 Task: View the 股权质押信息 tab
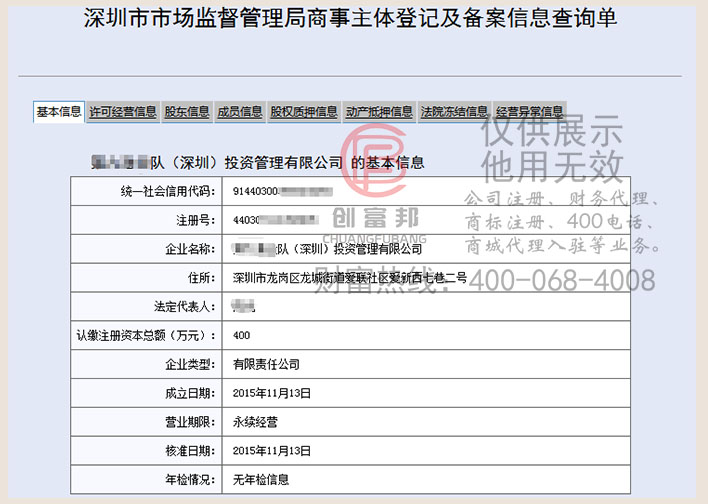304,112
